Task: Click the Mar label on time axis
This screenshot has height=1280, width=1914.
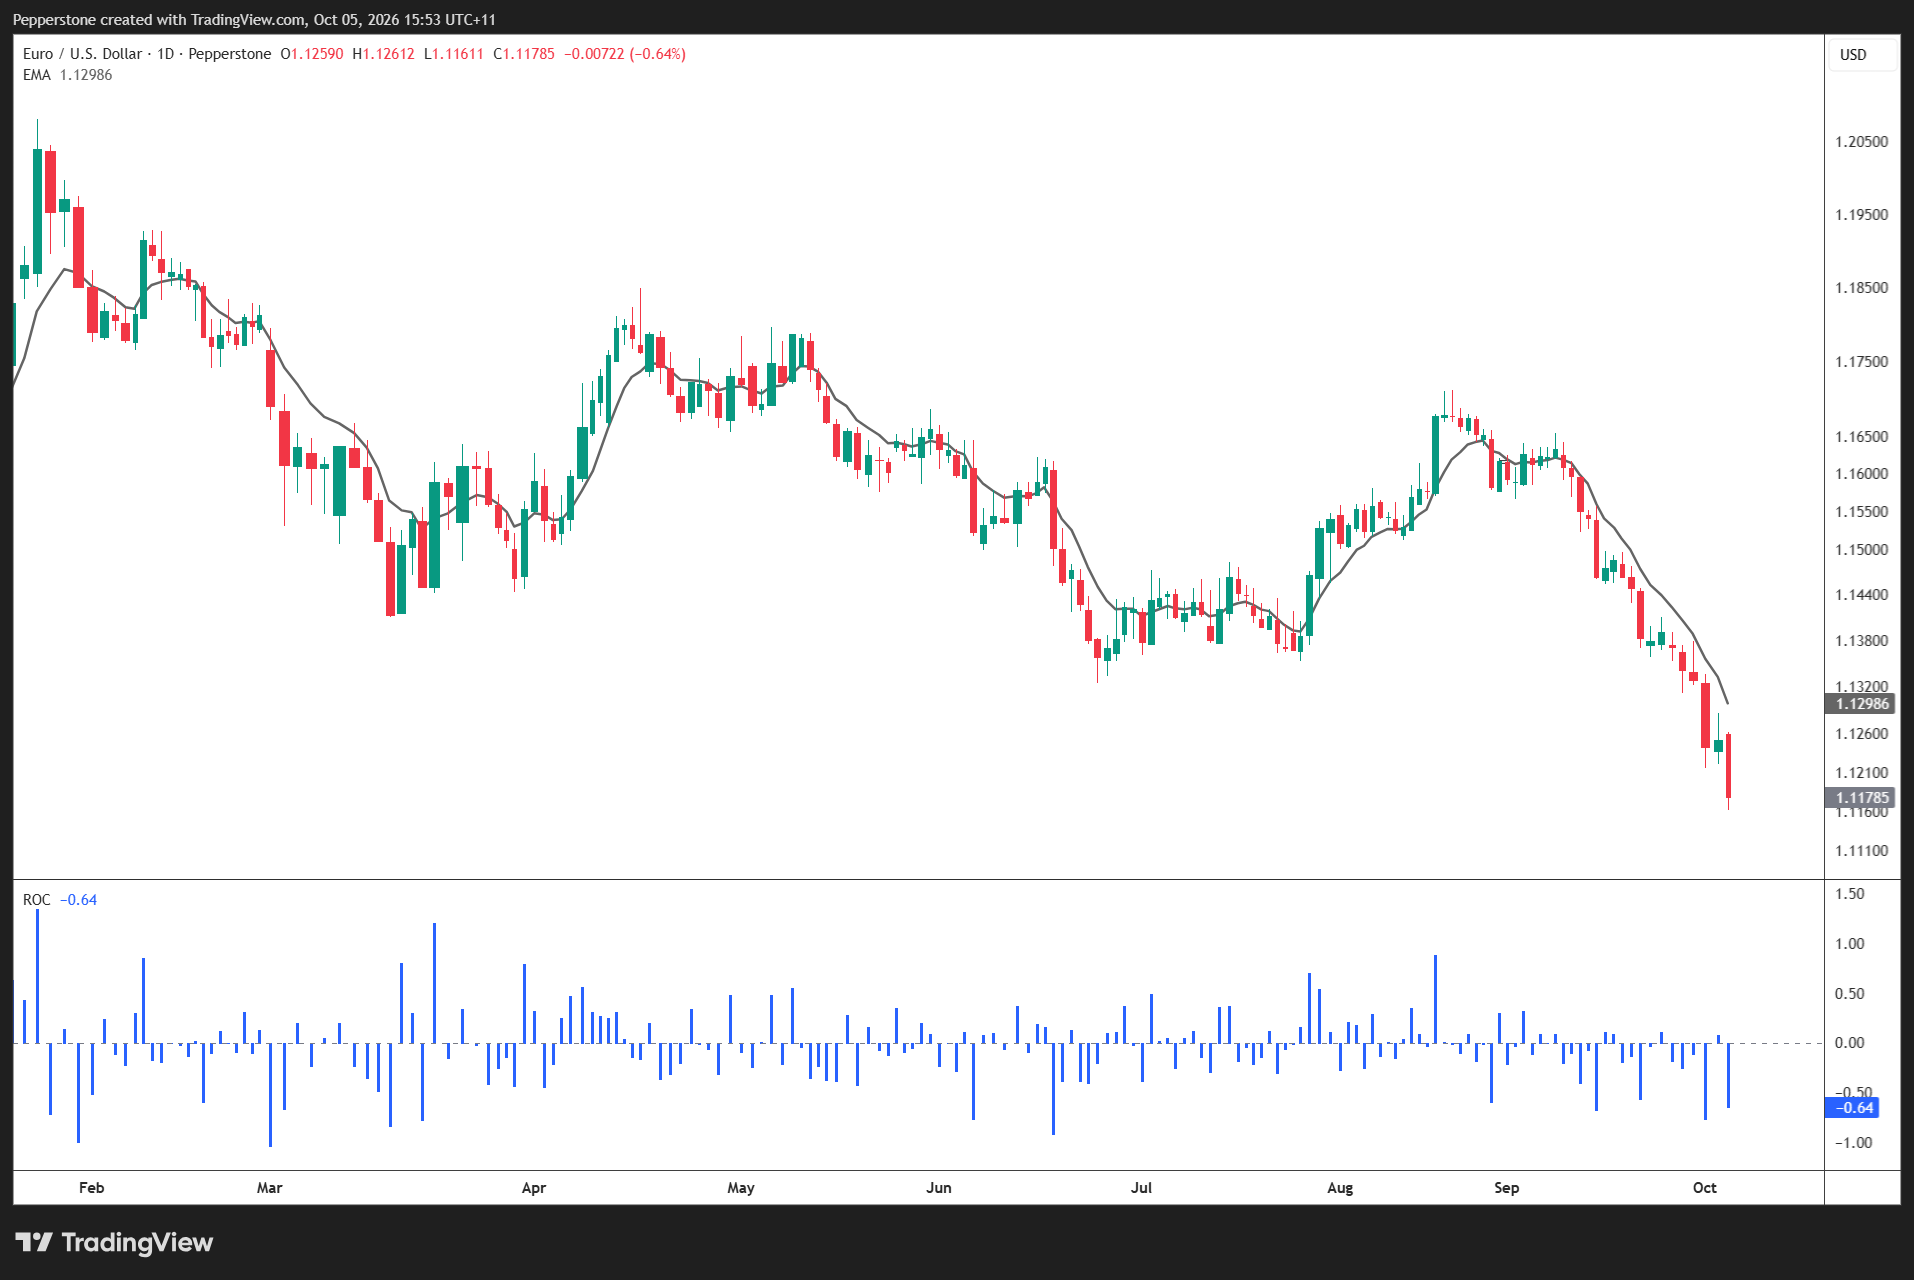Action: (269, 1188)
